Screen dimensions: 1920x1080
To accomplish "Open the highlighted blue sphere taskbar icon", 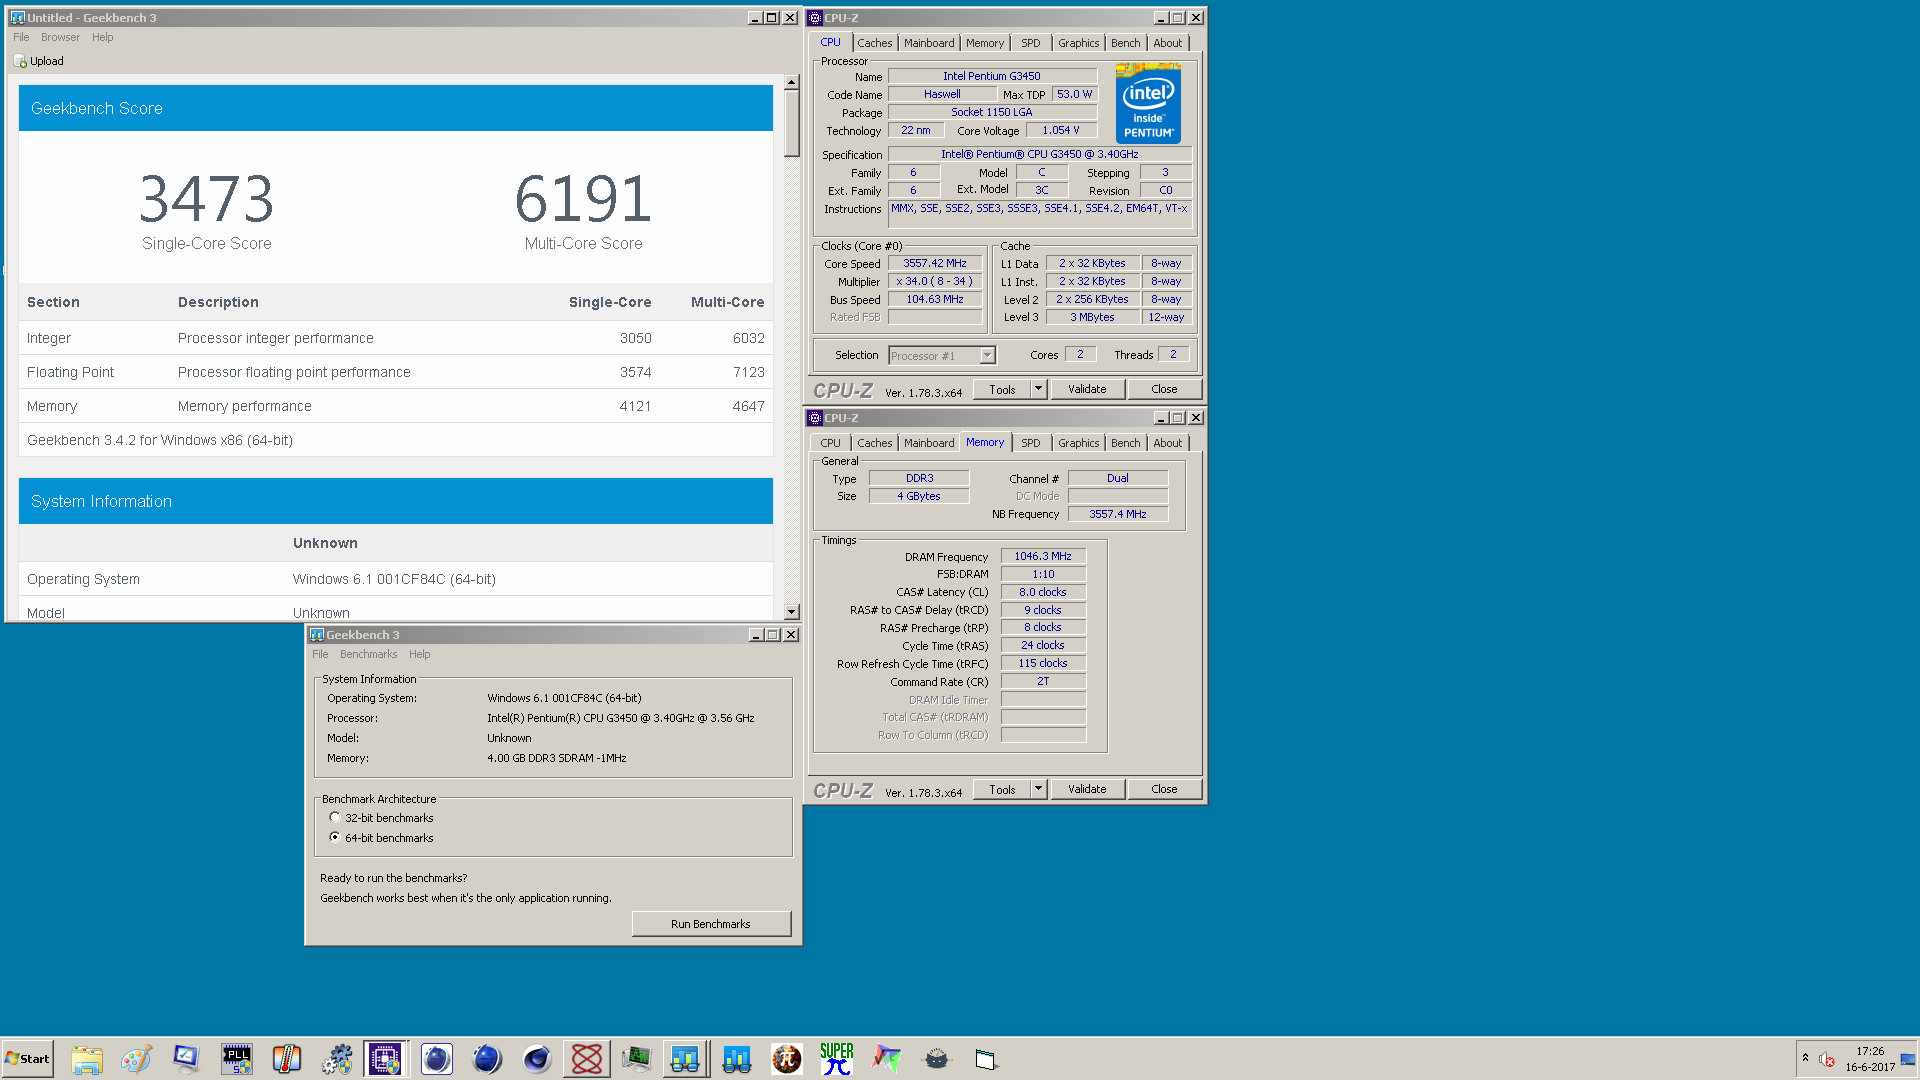I will tap(437, 1059).
